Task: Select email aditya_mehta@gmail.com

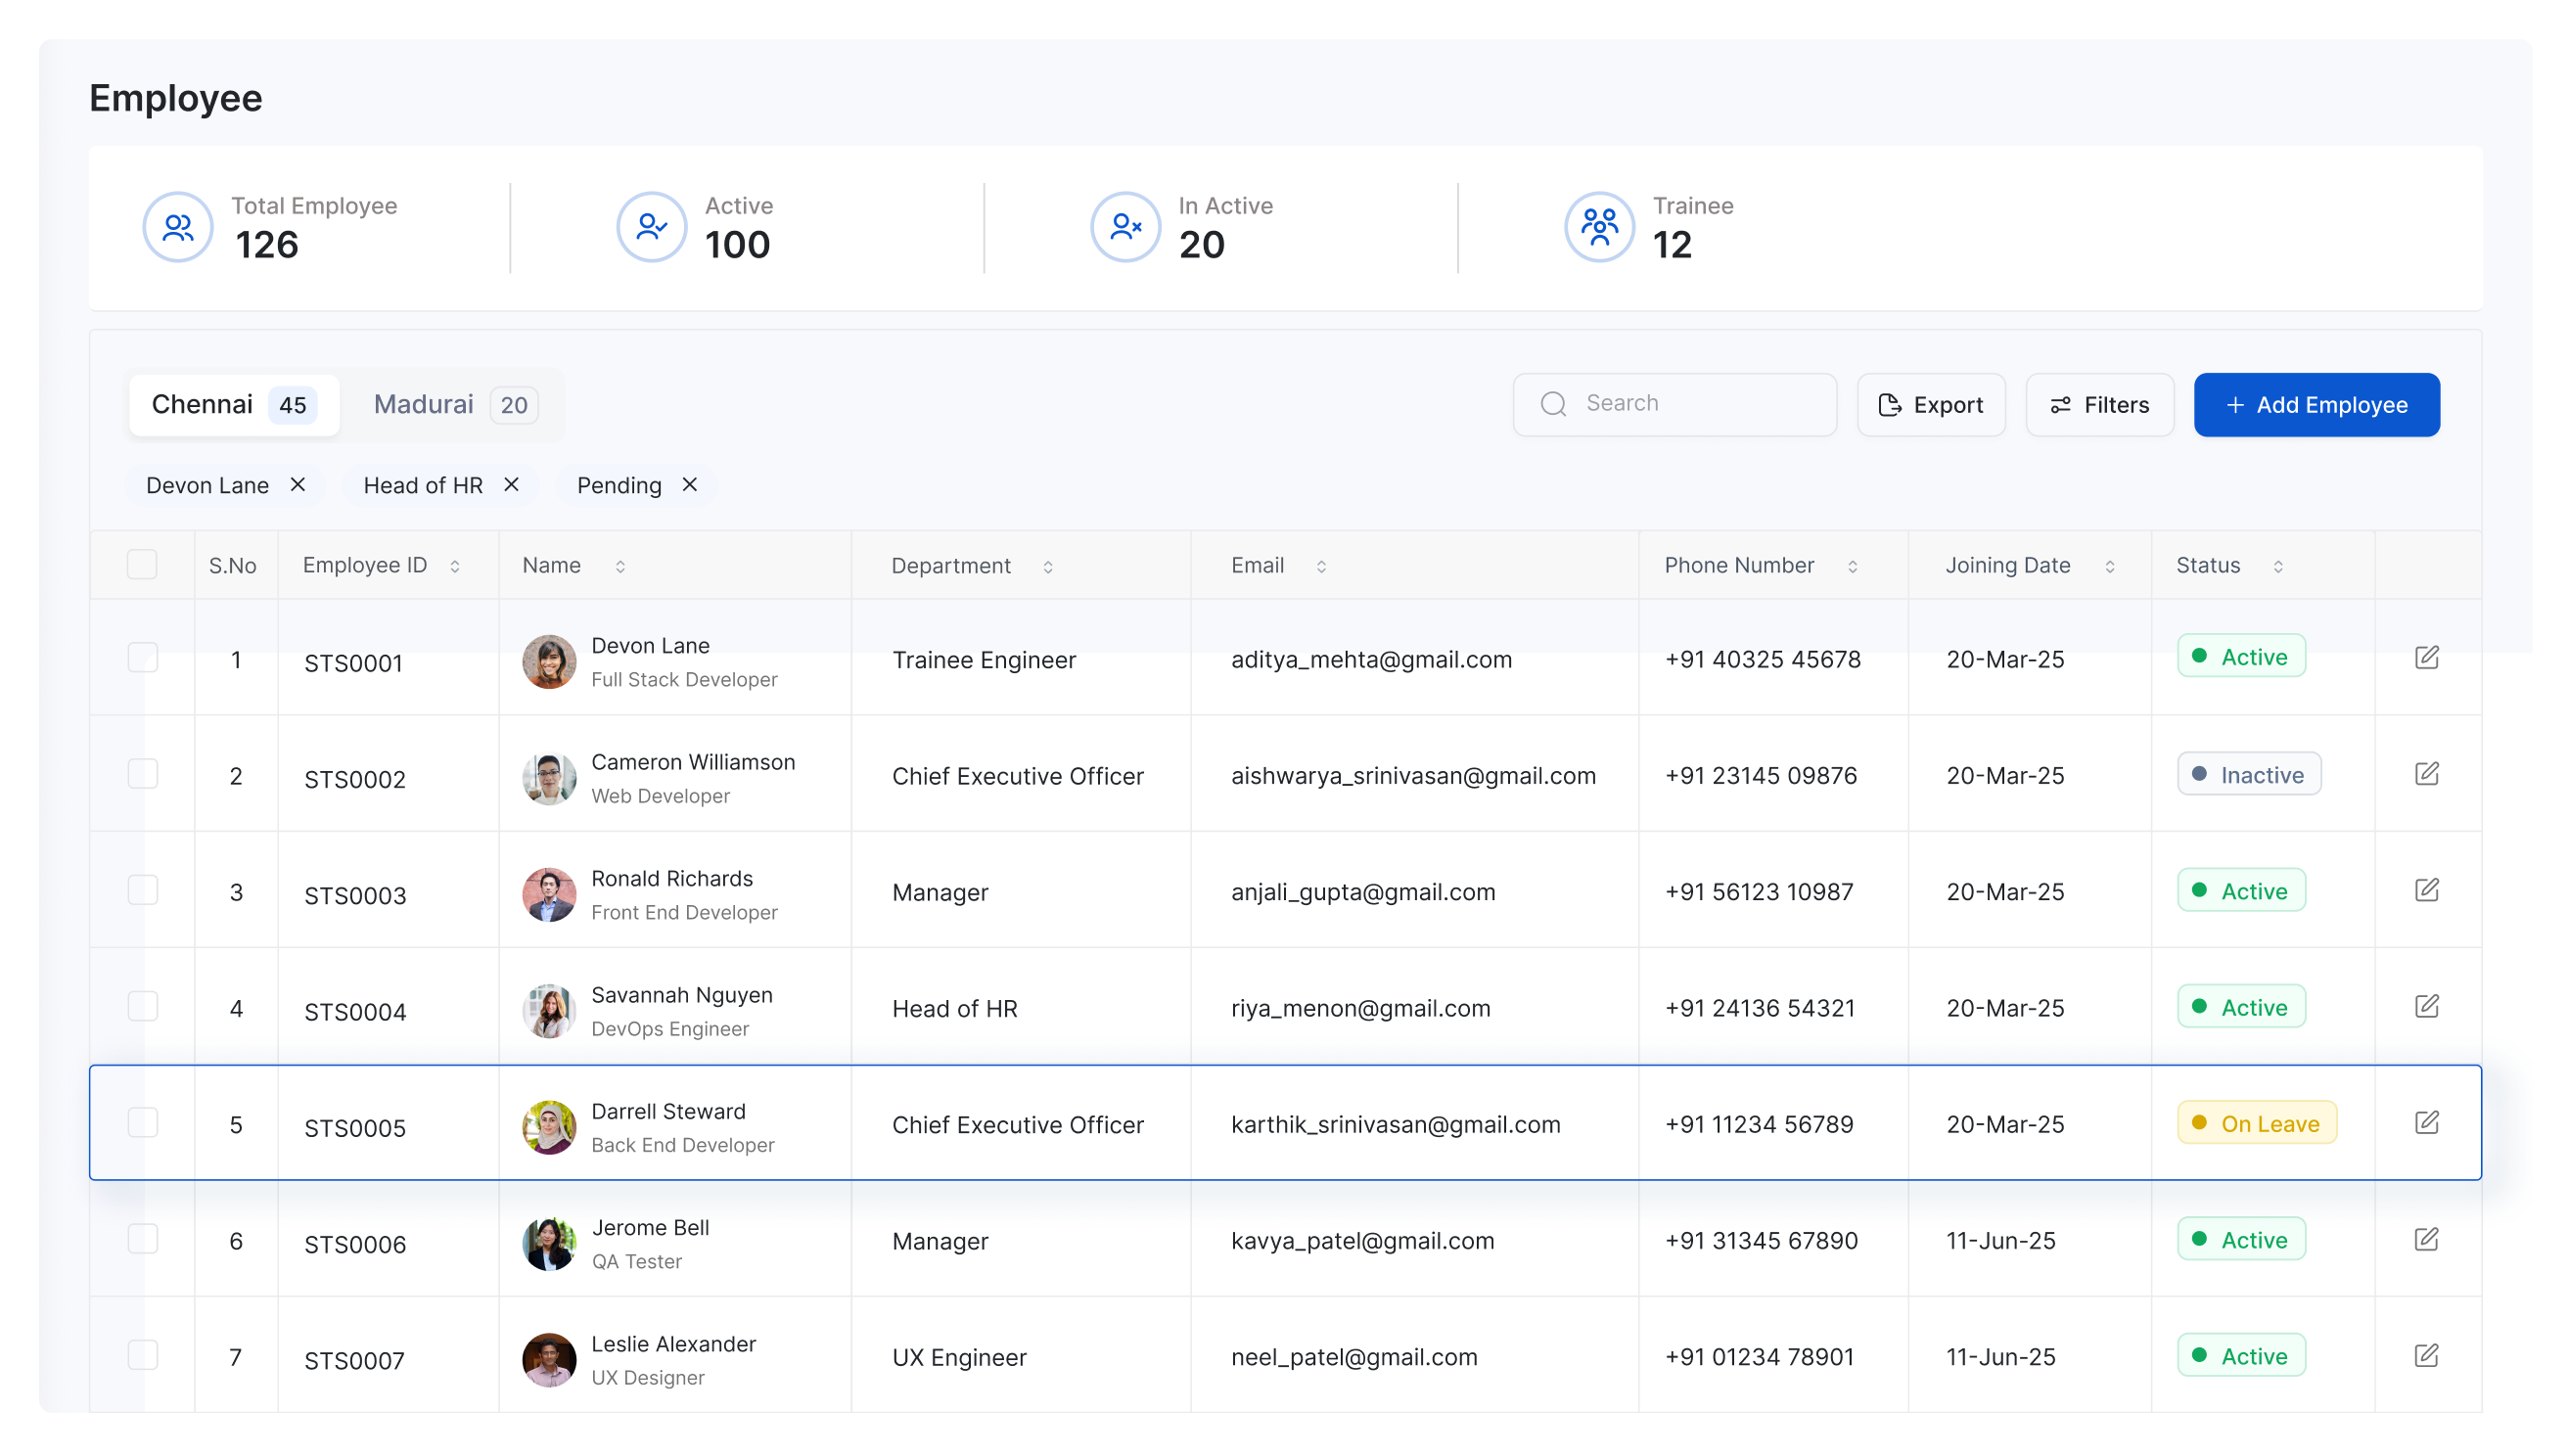Action: 1371,660
